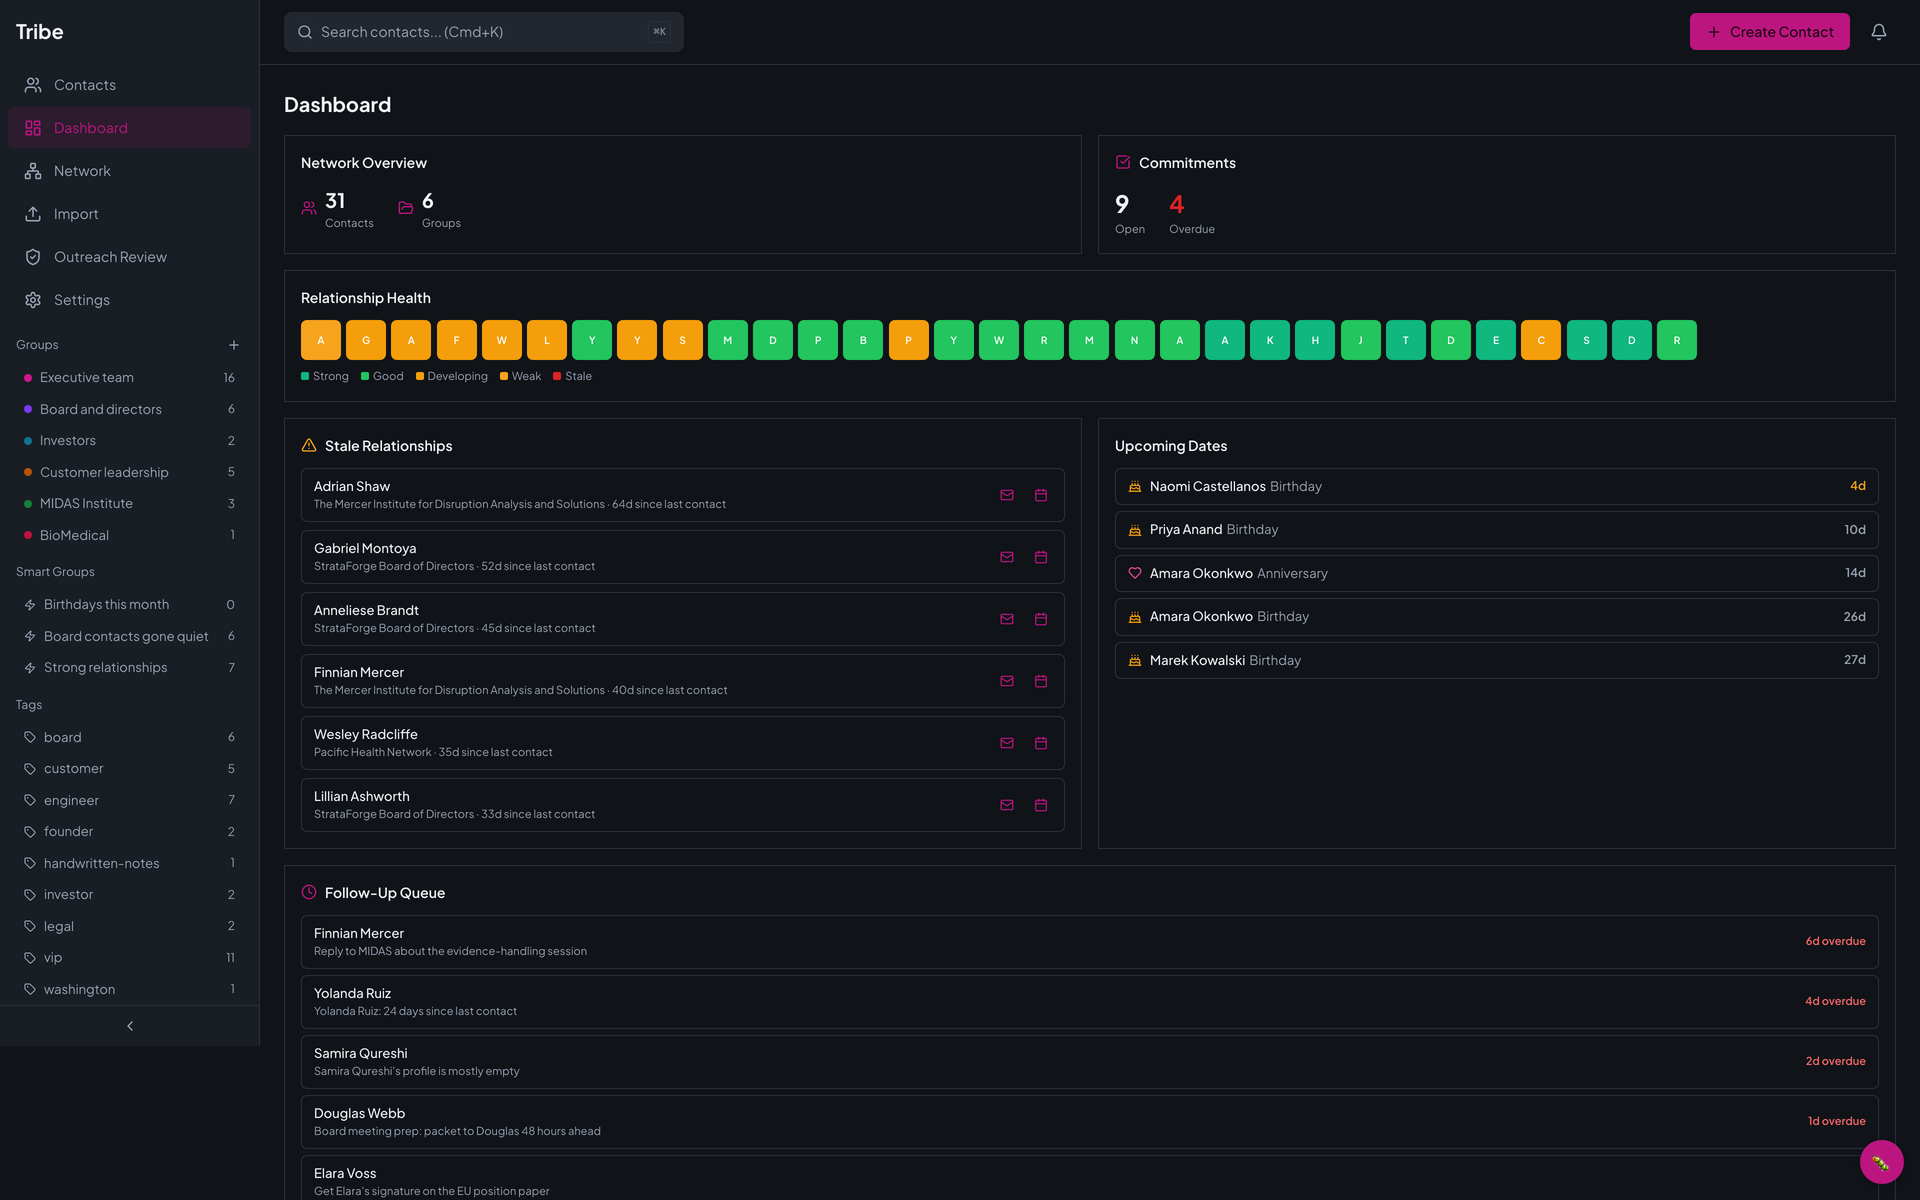
Task: Email Wesley Radcliffe via envelope icon
Action: point(1007,743)
